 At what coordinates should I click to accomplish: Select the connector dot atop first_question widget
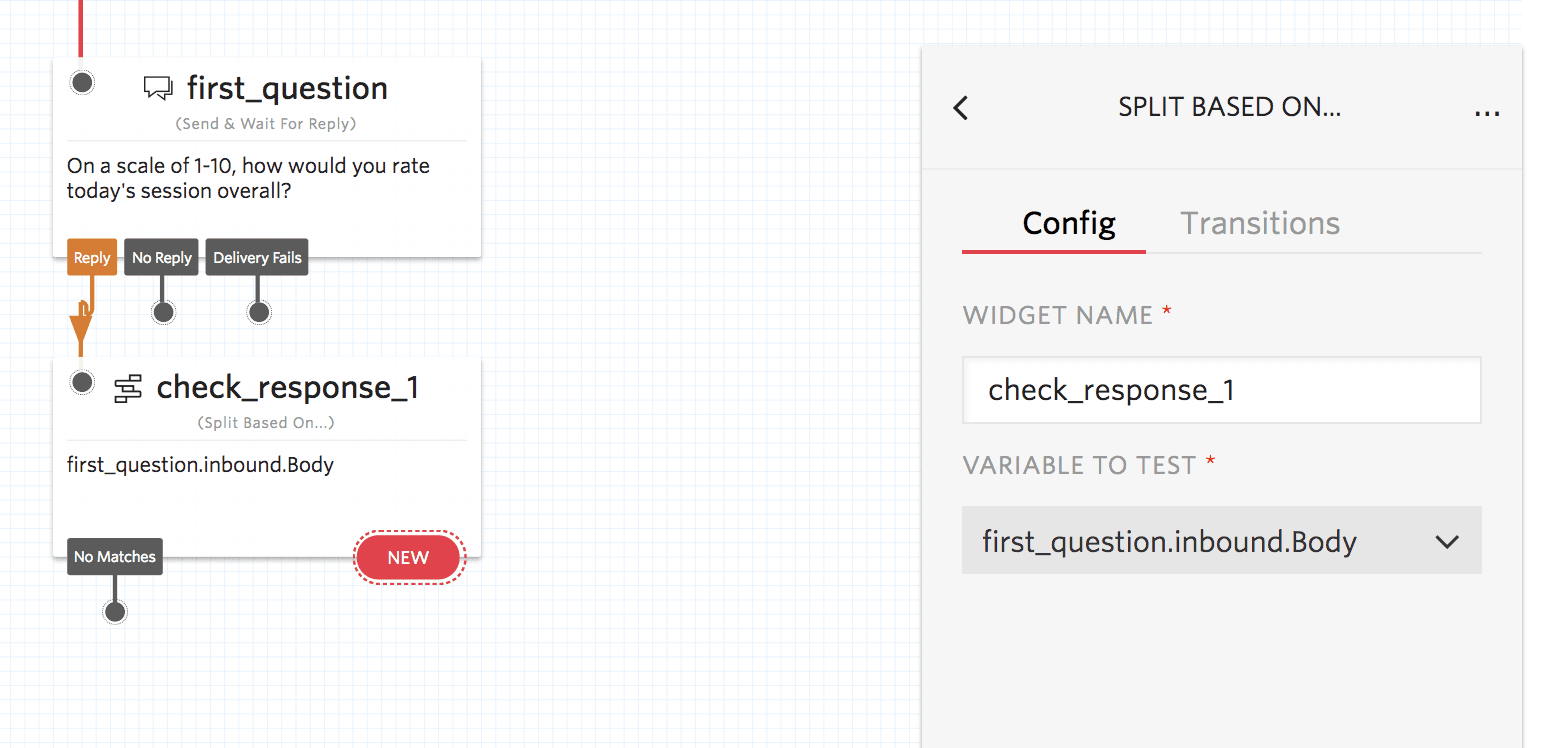[82, 82]
